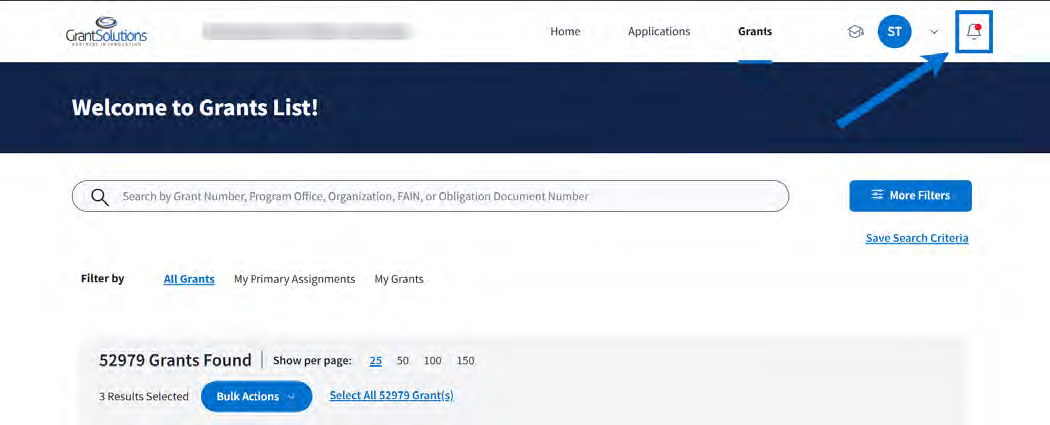
Task: Click the notification bell icon
Action: 973,32
